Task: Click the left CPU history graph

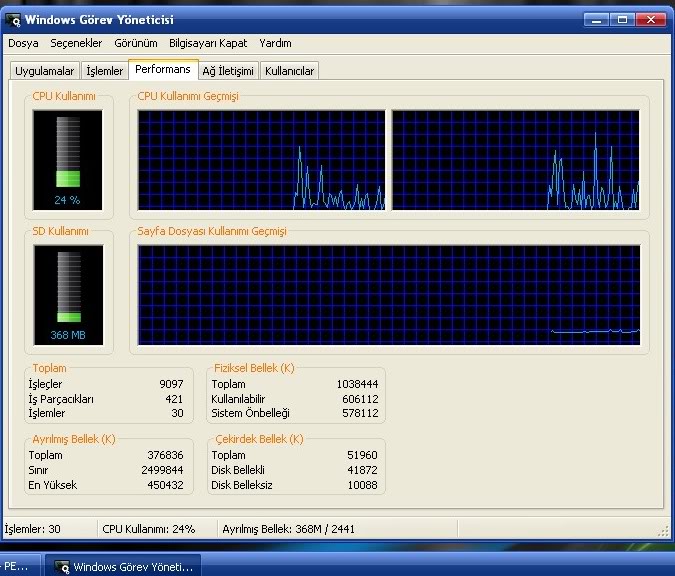Action: pyautogui.click(x=261, y=160)
